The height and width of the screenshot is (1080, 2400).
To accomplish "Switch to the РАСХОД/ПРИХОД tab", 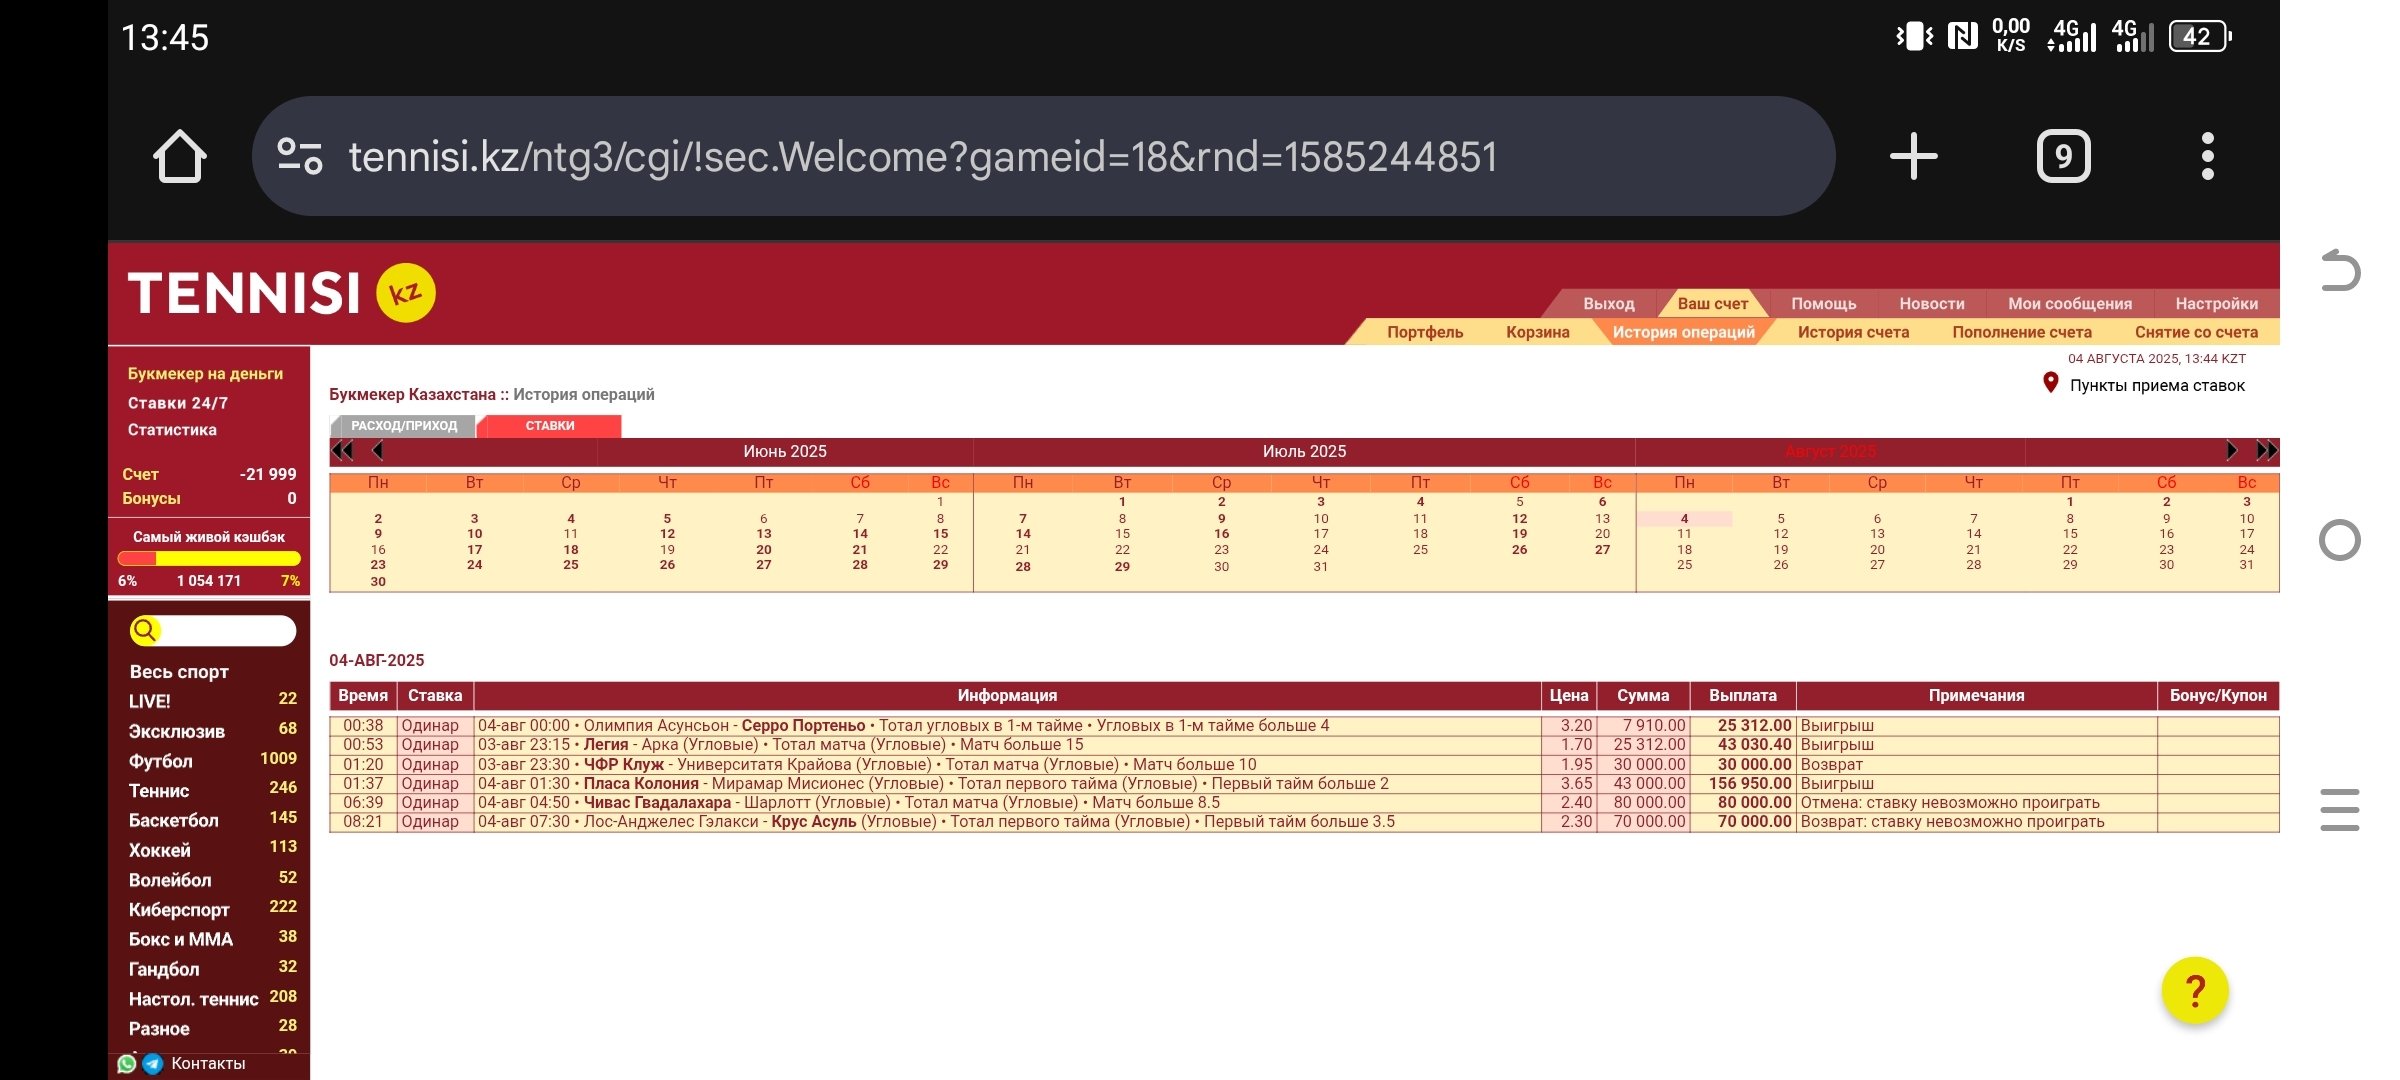I will [404, 426].
